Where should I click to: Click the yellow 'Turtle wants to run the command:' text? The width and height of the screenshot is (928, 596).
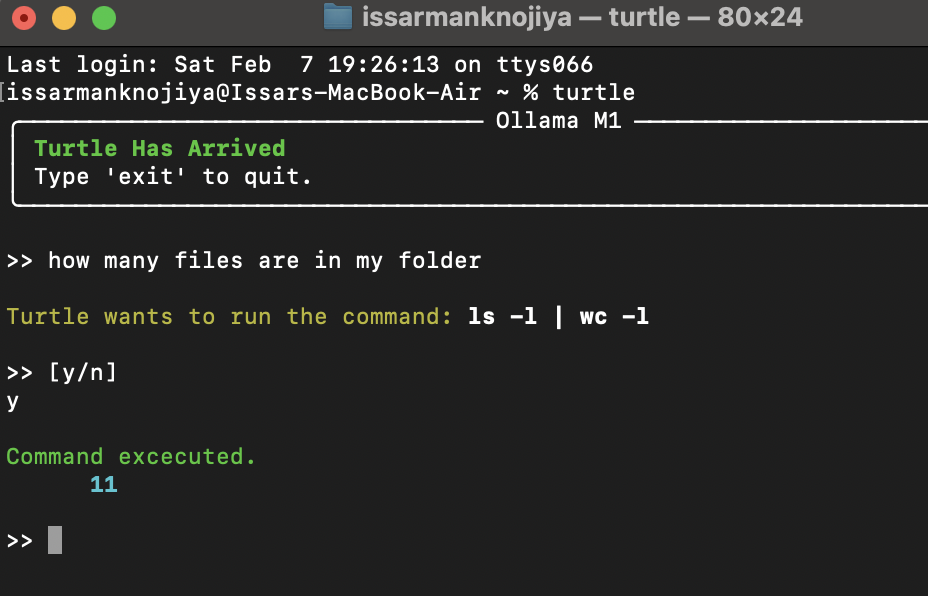pos(230,317)
